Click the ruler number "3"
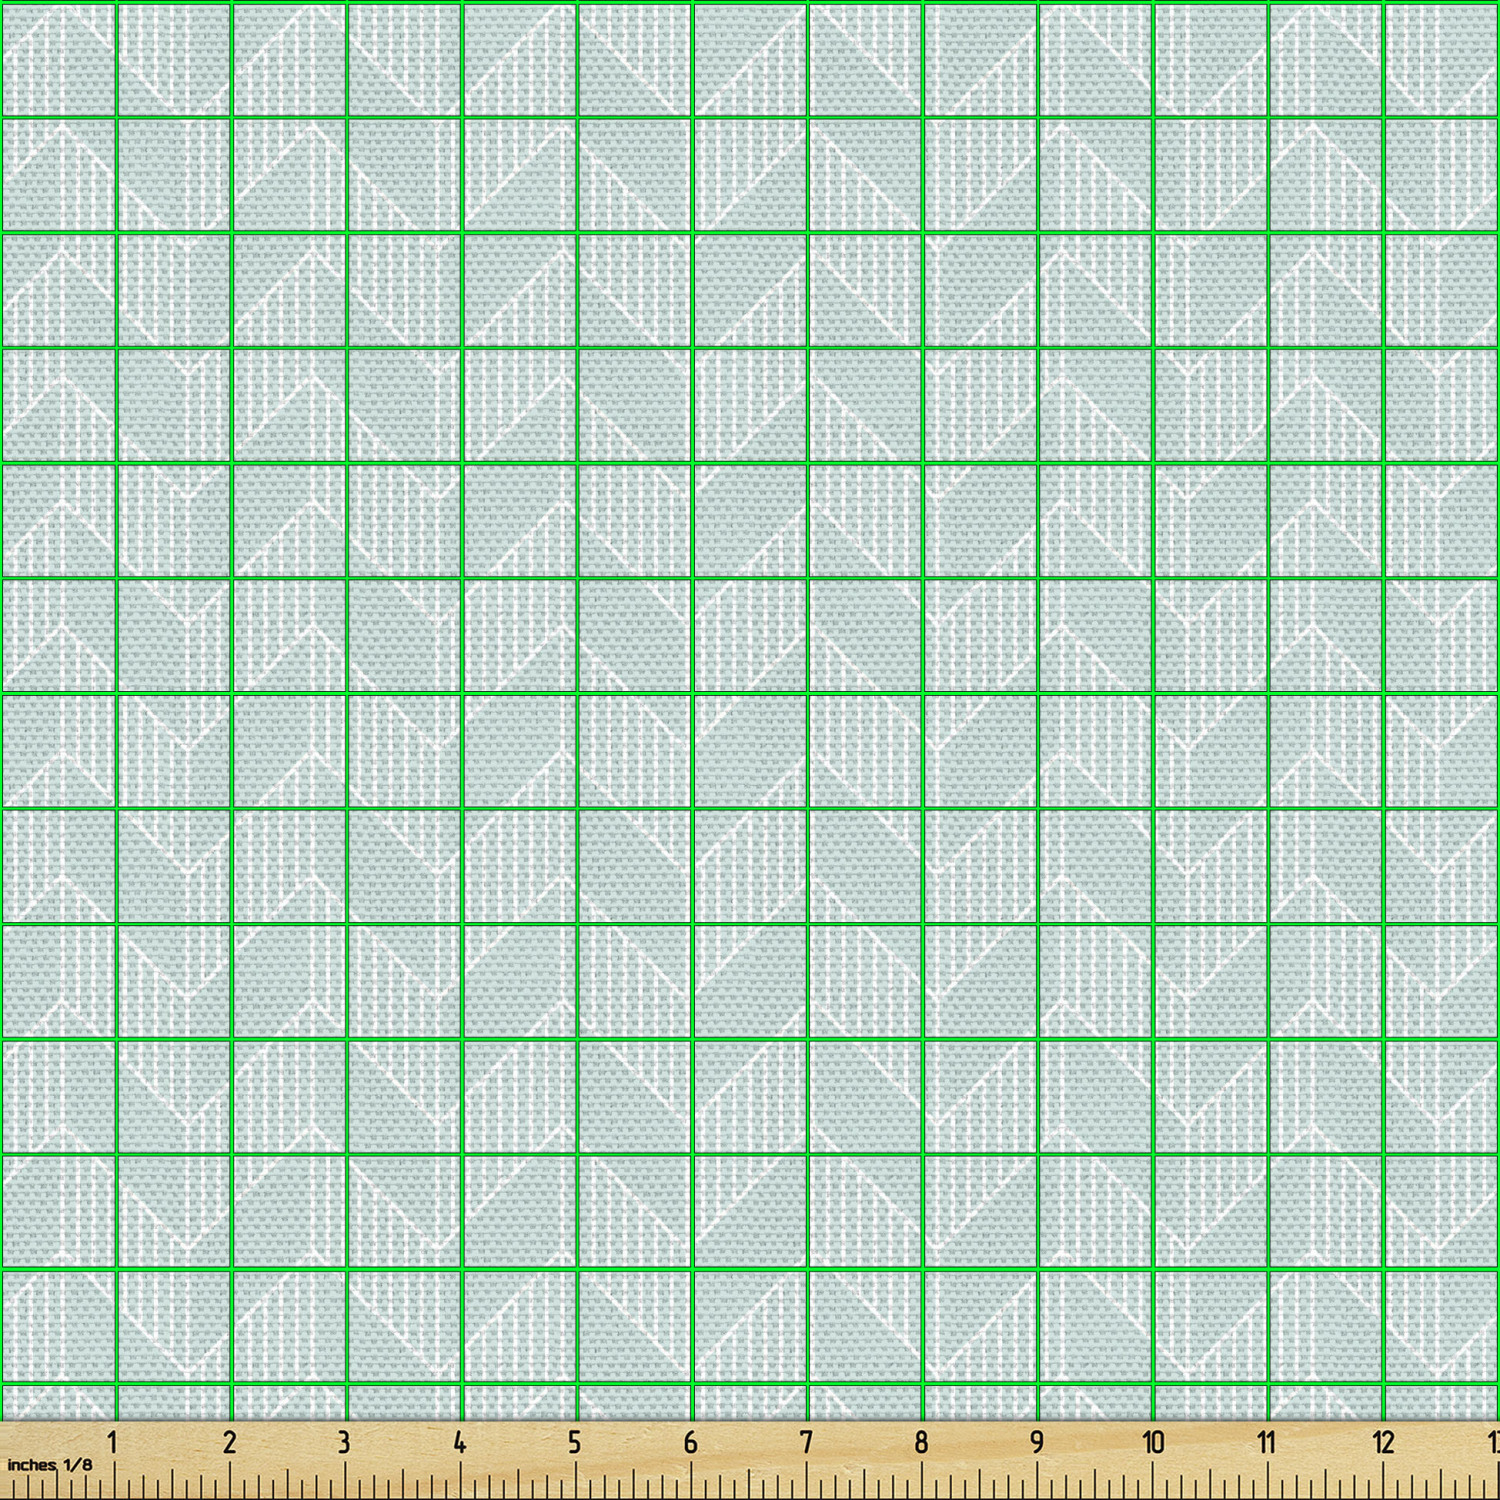The image size is (1500, 1500). click(344, 1443)
